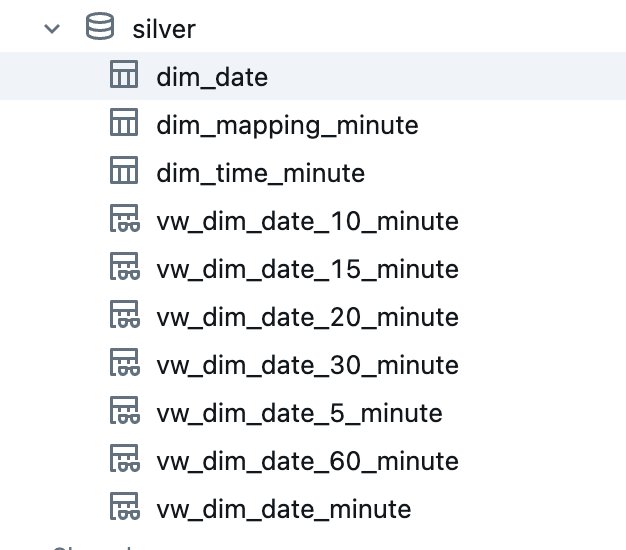Screen dimensions: 626x550
Task: Open the vw_dim_date_30_minute view
Action: [x=307, y=365]
